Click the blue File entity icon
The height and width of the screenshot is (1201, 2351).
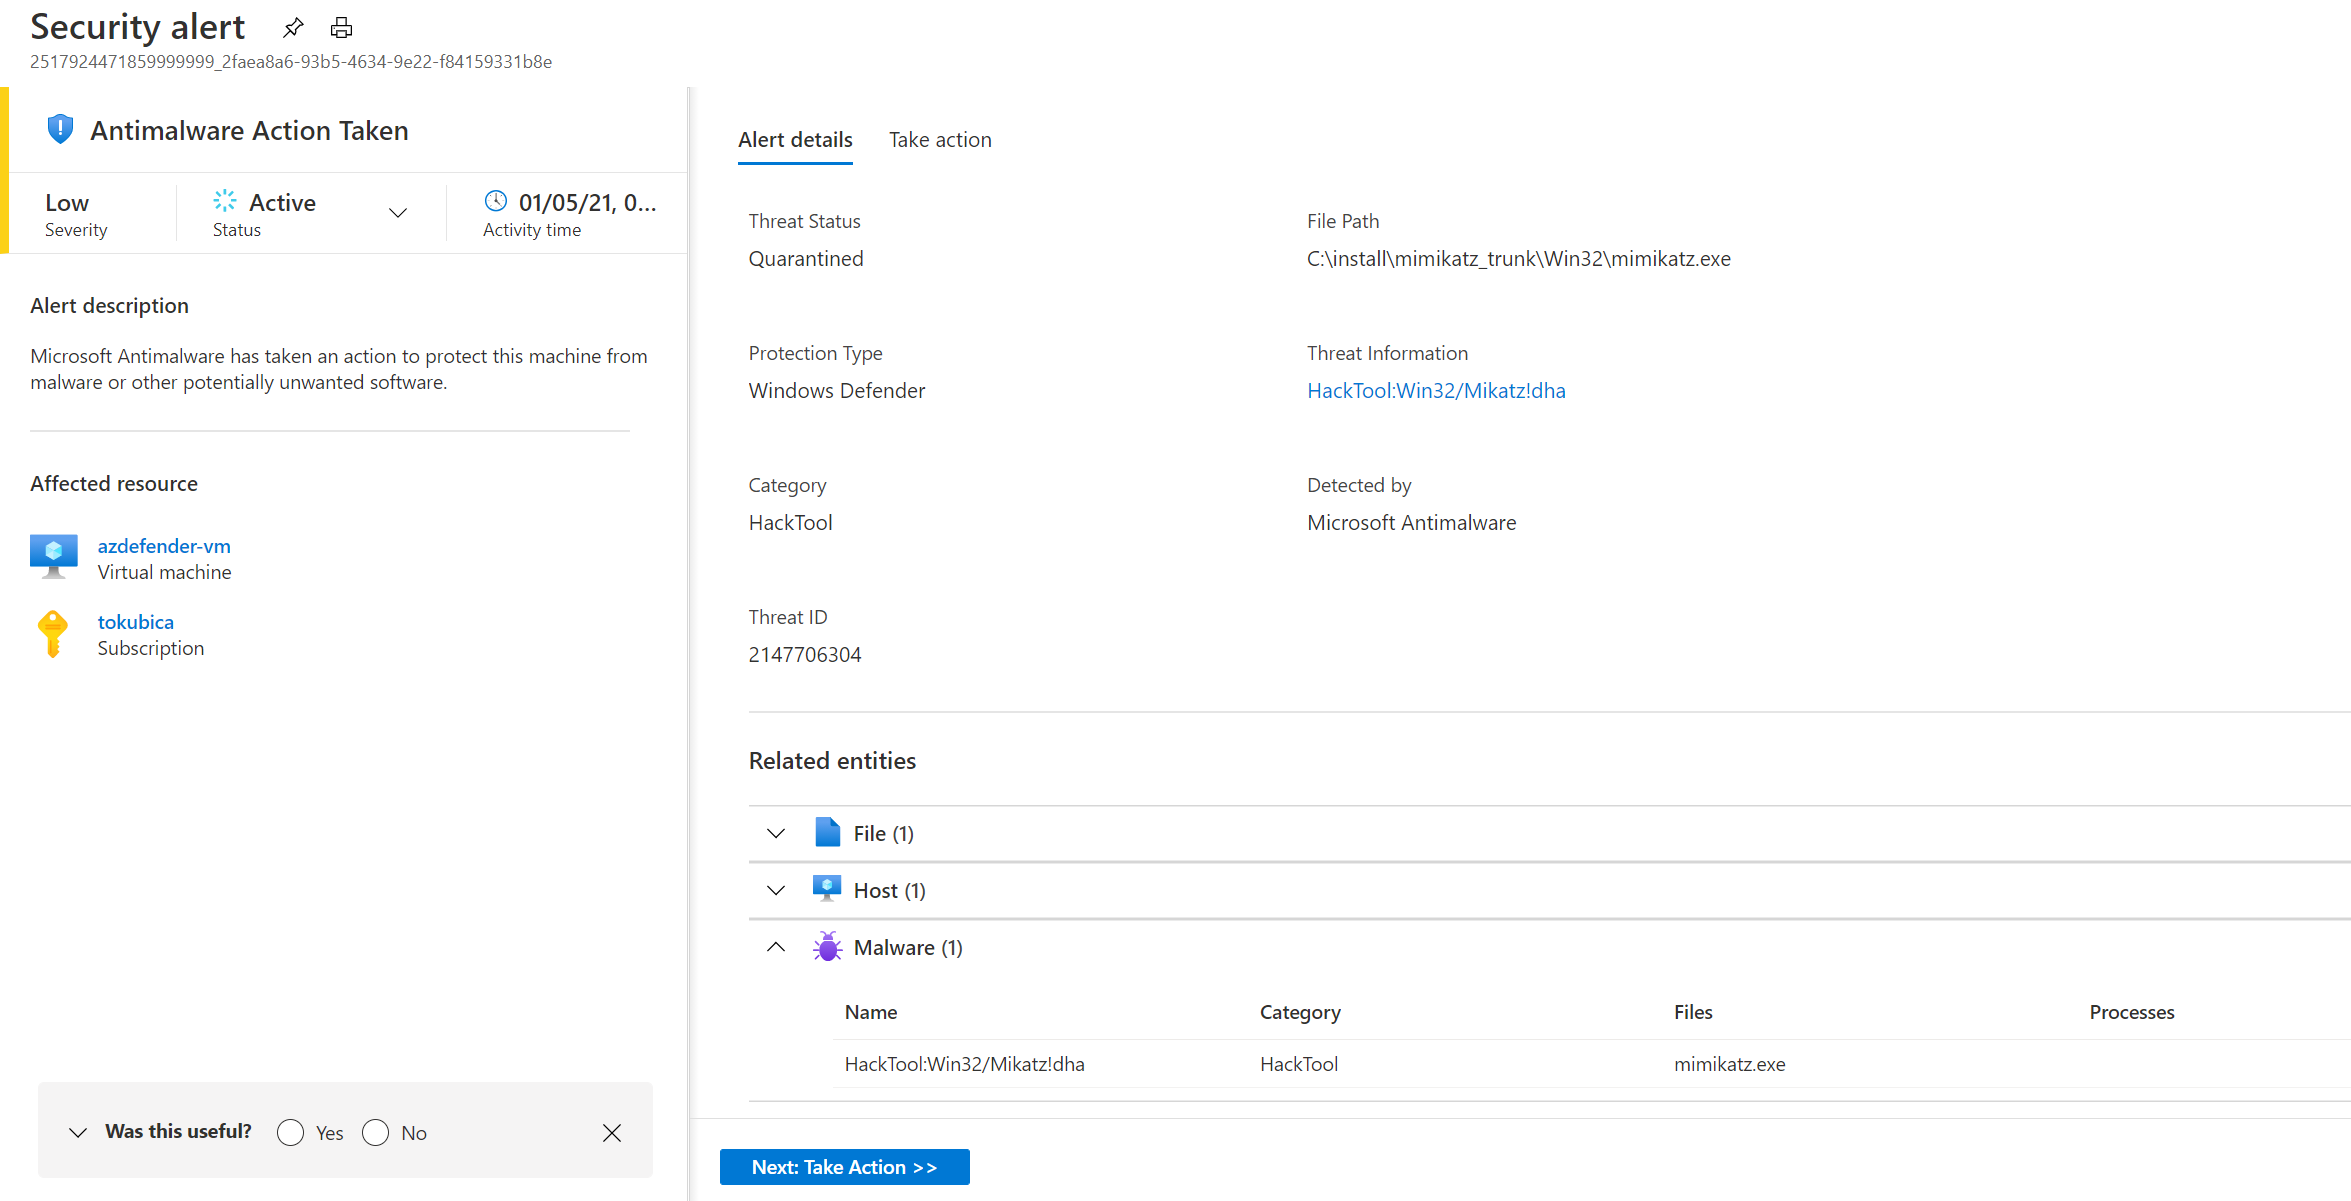tap(827, 833)
